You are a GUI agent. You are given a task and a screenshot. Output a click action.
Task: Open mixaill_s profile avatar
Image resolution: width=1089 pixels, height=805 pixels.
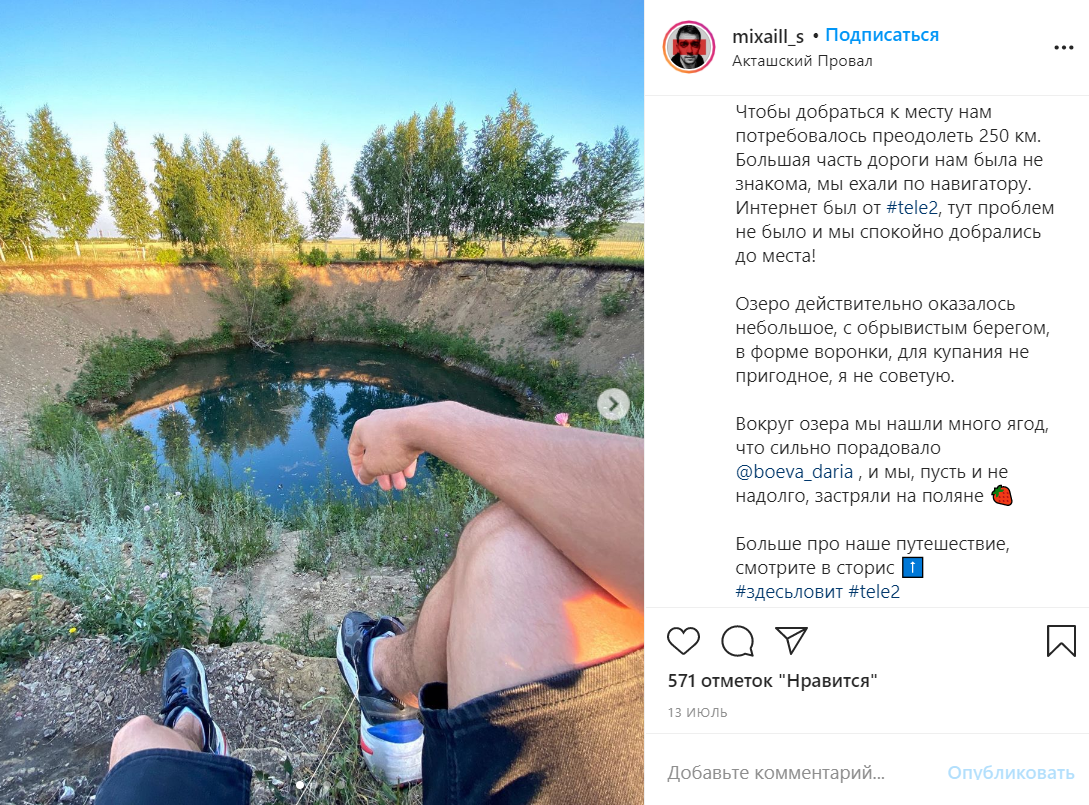(x=689, y=47)
